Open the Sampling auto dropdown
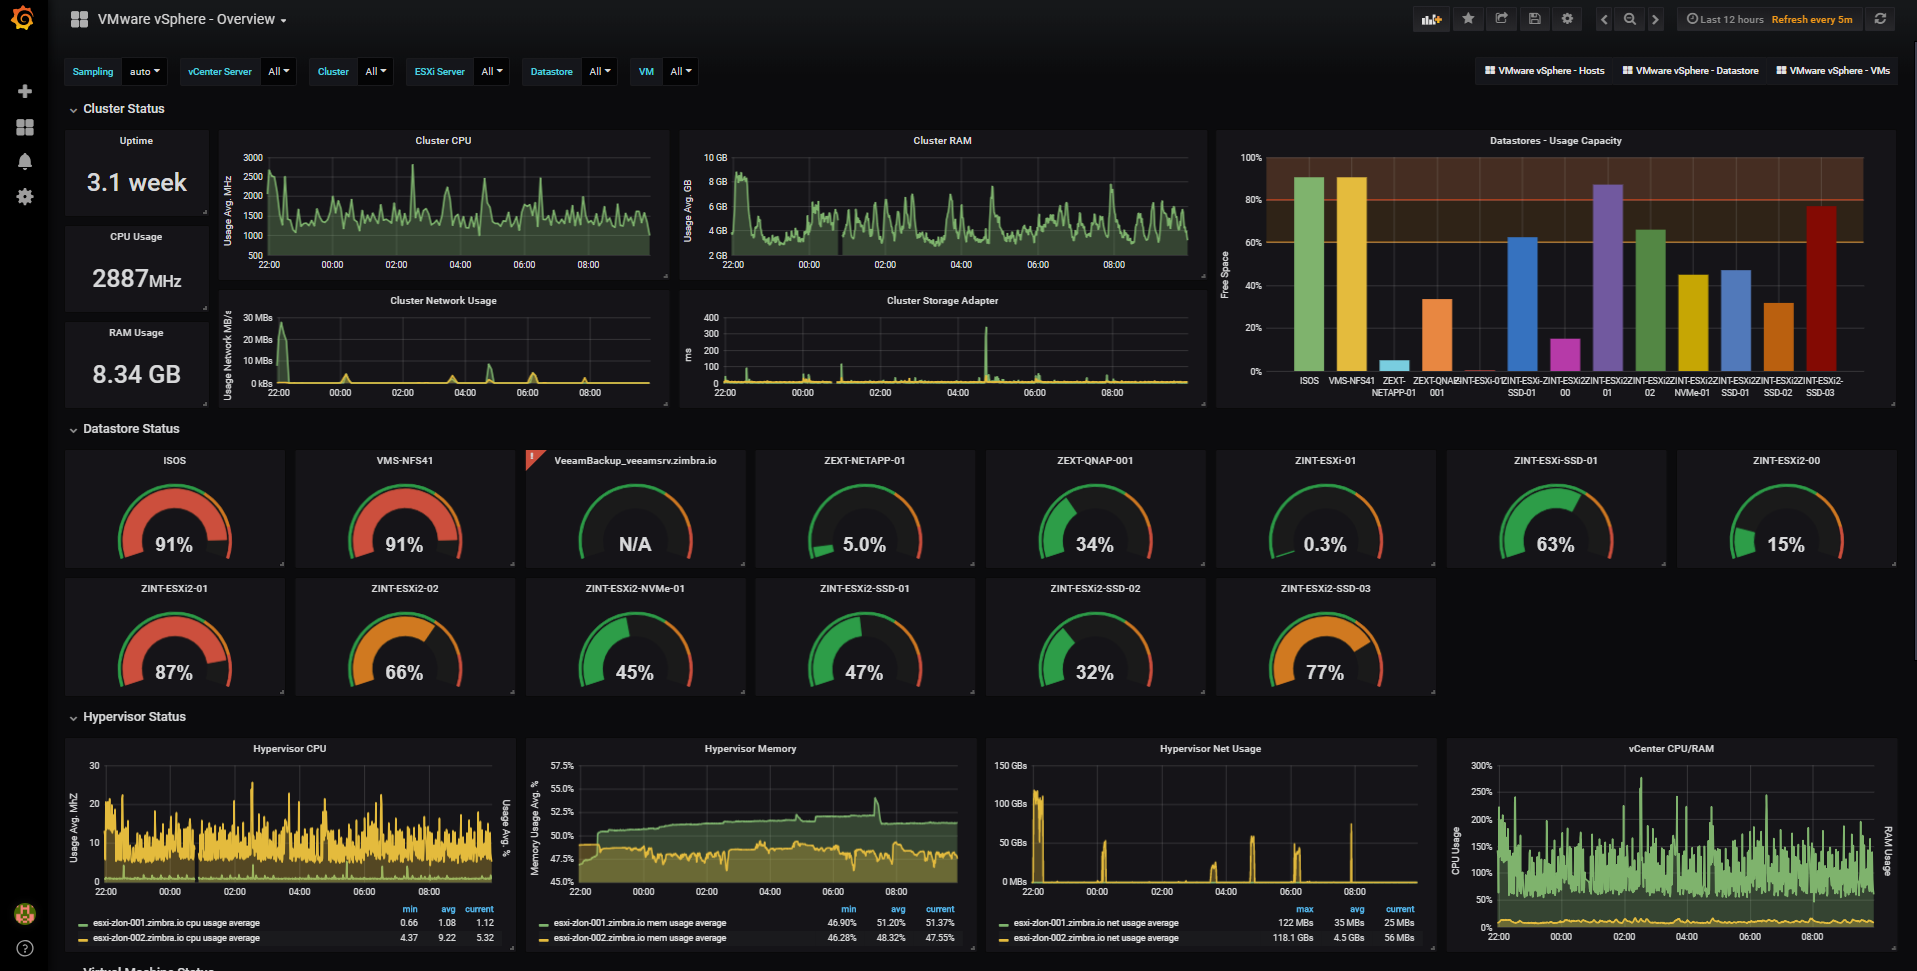 144,71
